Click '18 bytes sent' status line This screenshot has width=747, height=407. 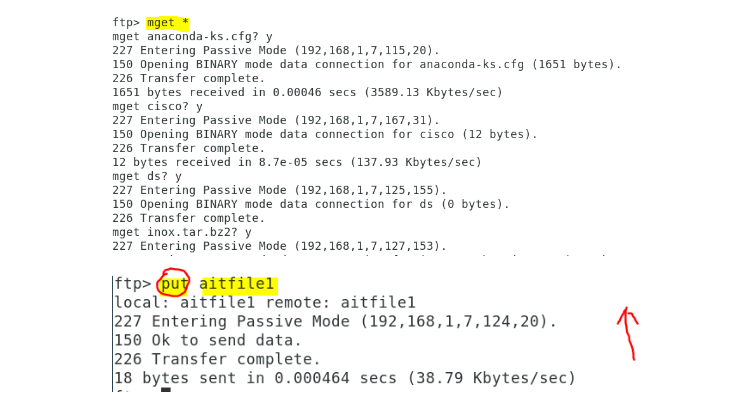344,378
